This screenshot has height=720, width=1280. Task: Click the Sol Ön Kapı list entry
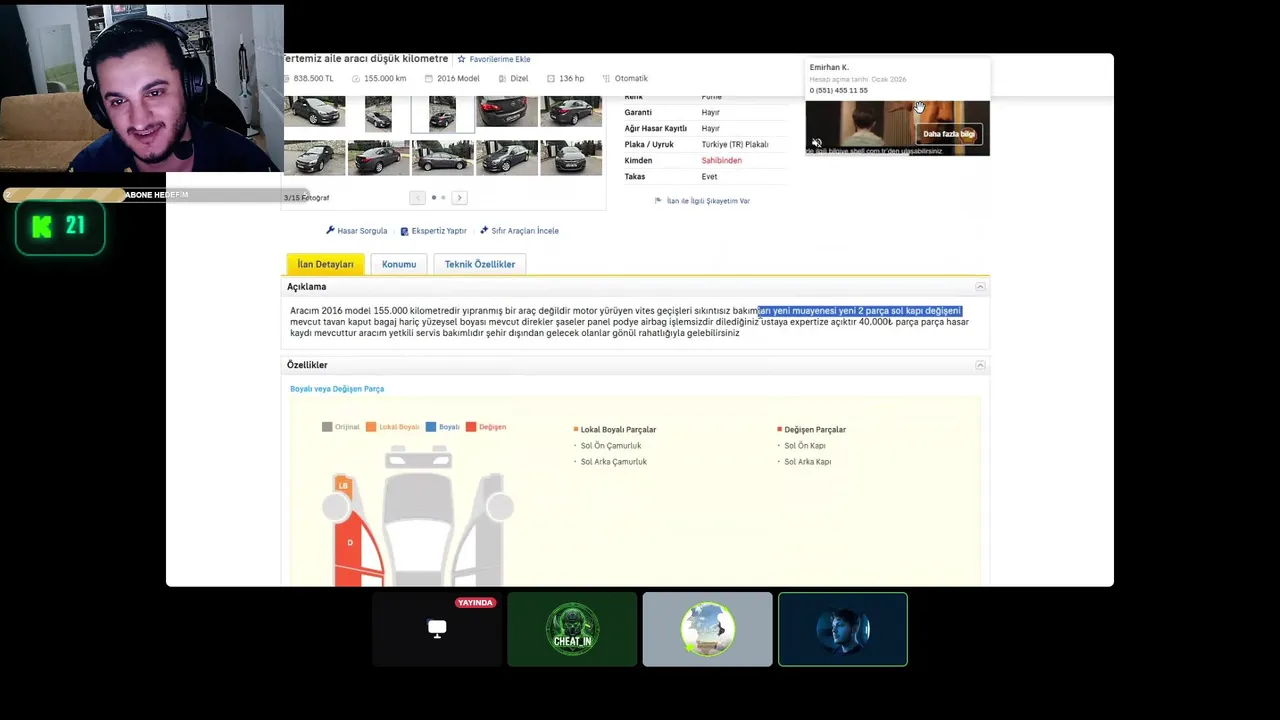[x=805, y=446]
